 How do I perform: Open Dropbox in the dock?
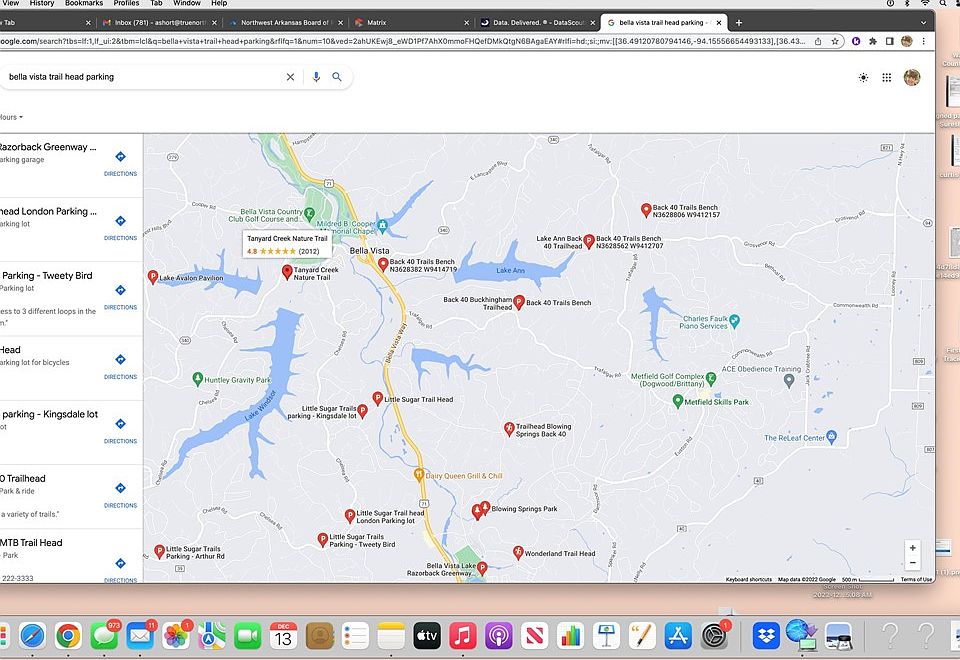pyautogui.click(x=765, y=637)
